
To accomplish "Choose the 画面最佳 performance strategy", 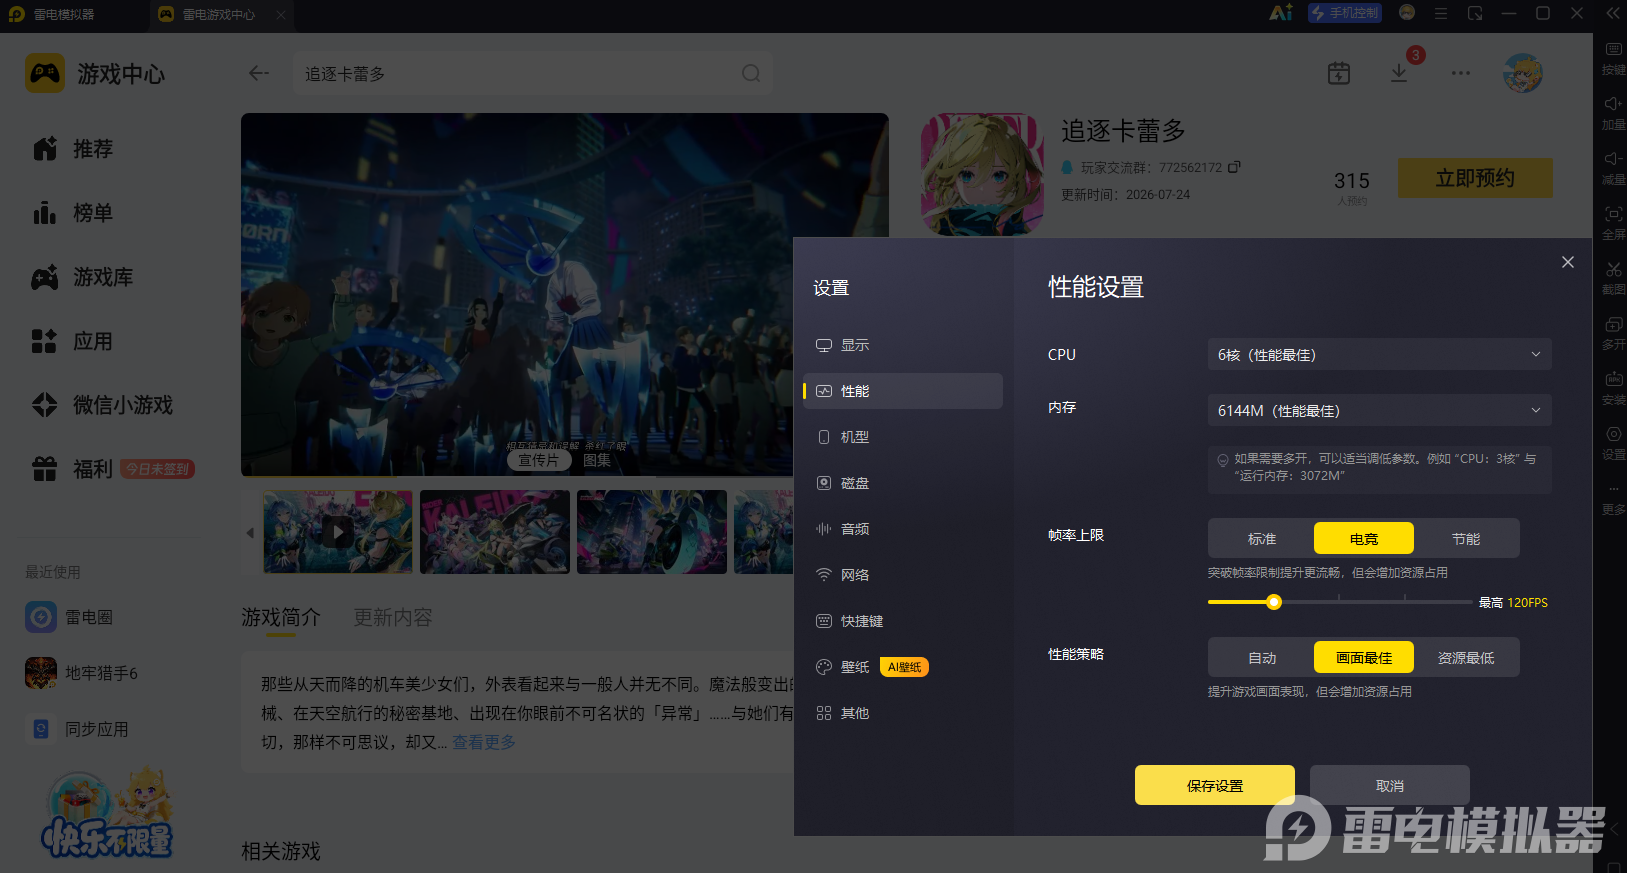I will (x=1364, y=658).
